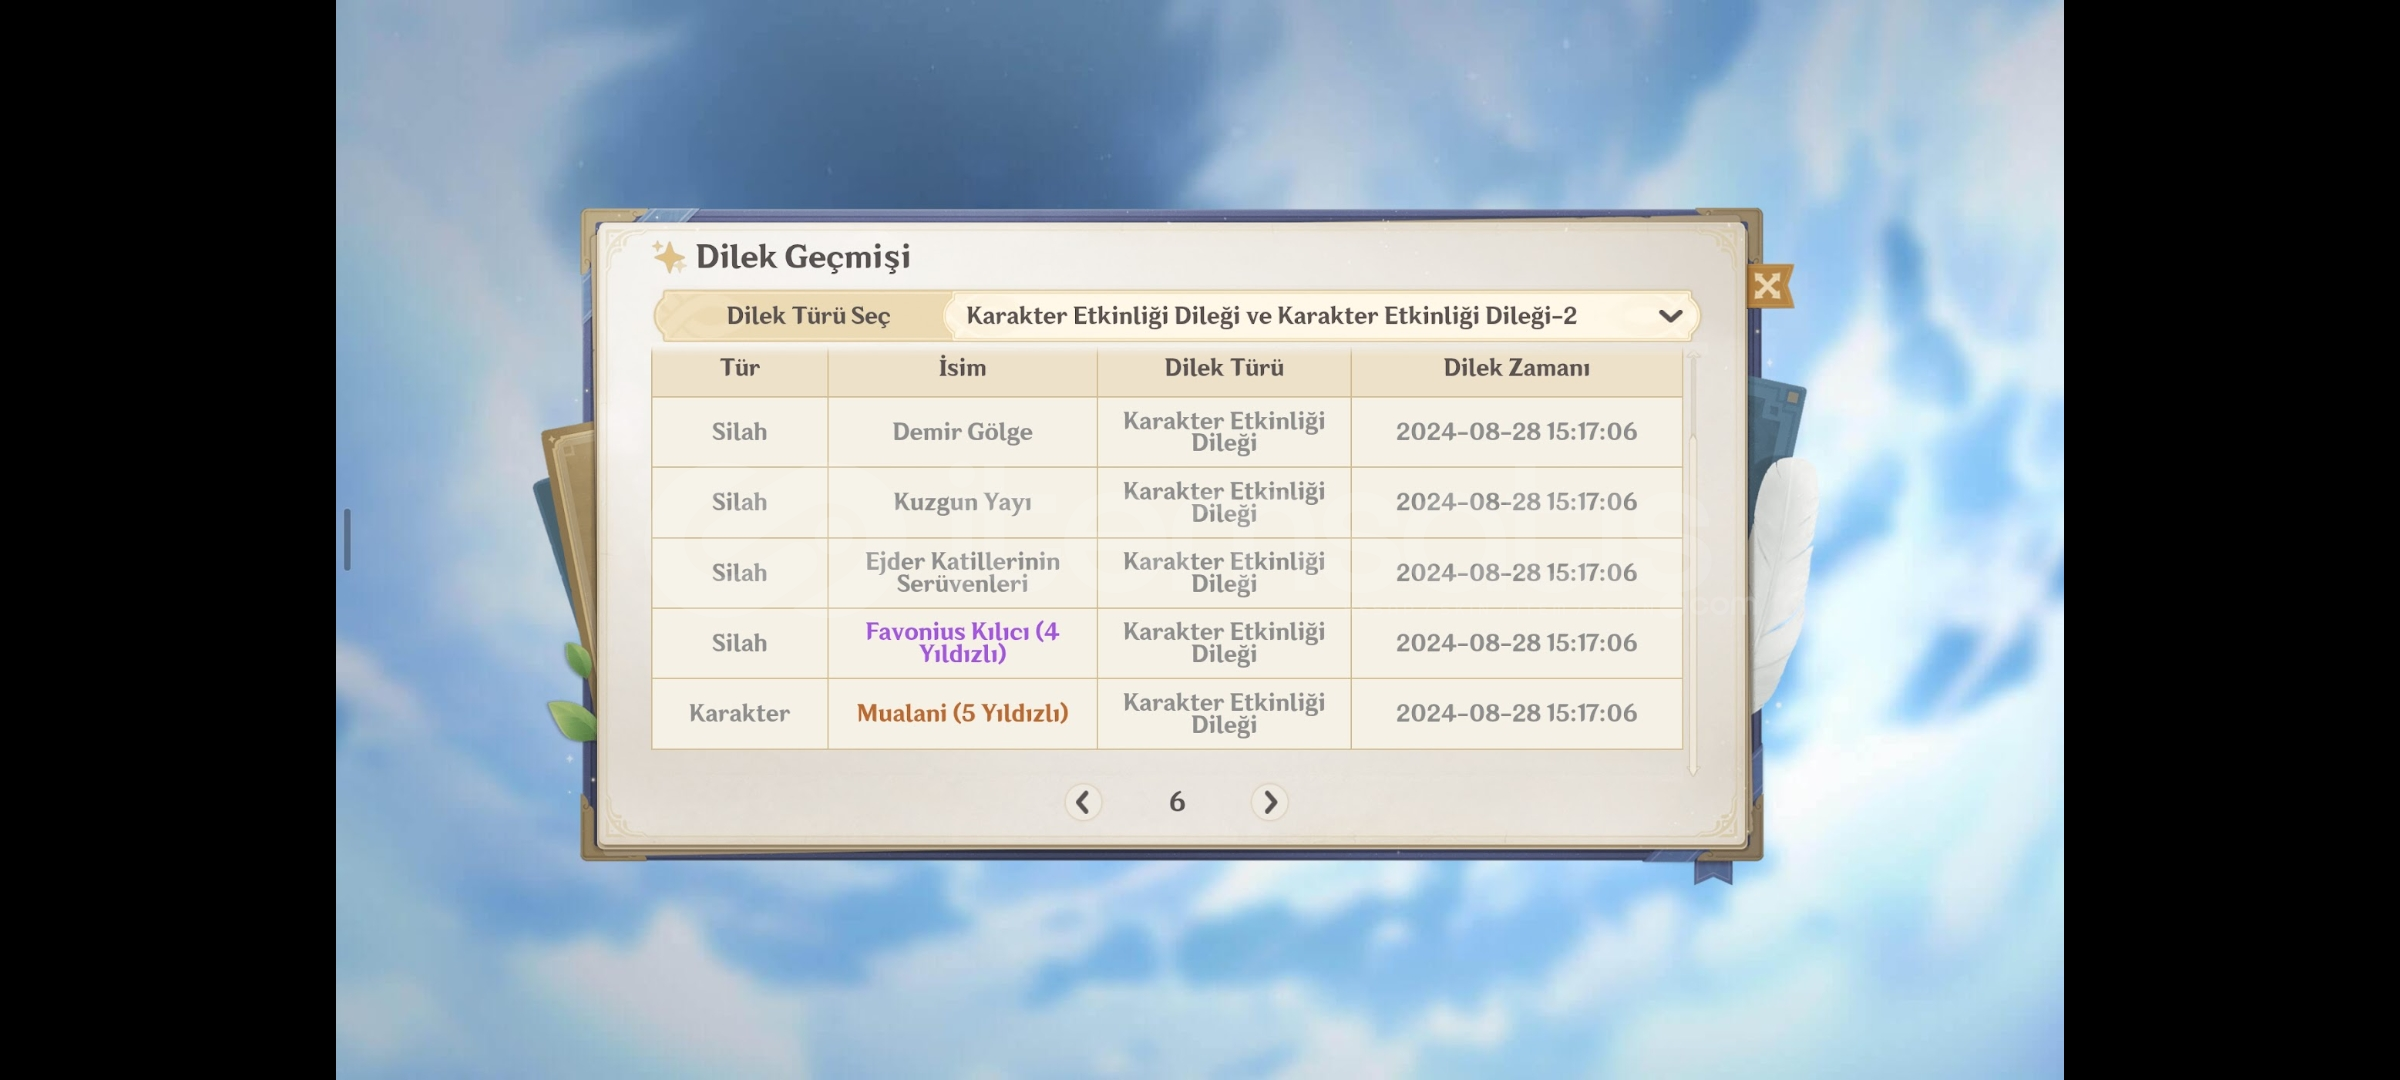Click Silah cell in Ejder Katillerinin row
2400x1080 pixels.
pyautogui.click(x=740, y=573)
